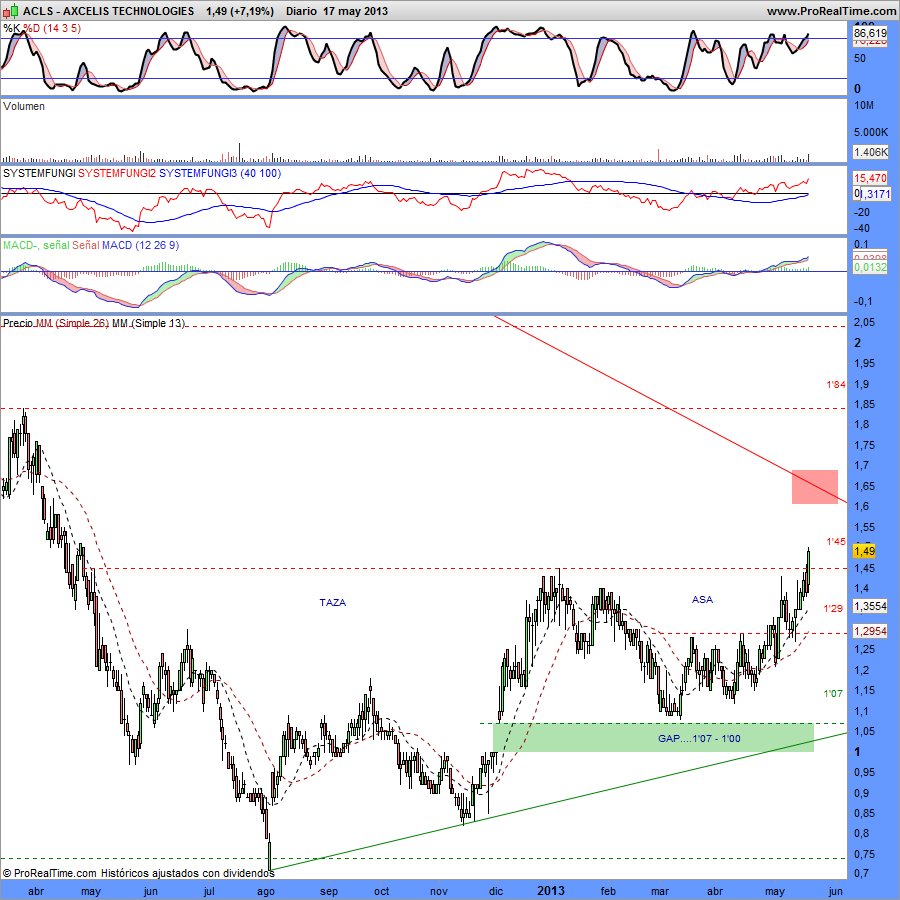Select the ACLS - AXCELIS TECHNOLOGIES title
Image resolution: width=900 pixels, height=900 pixels.
point(108,11)
